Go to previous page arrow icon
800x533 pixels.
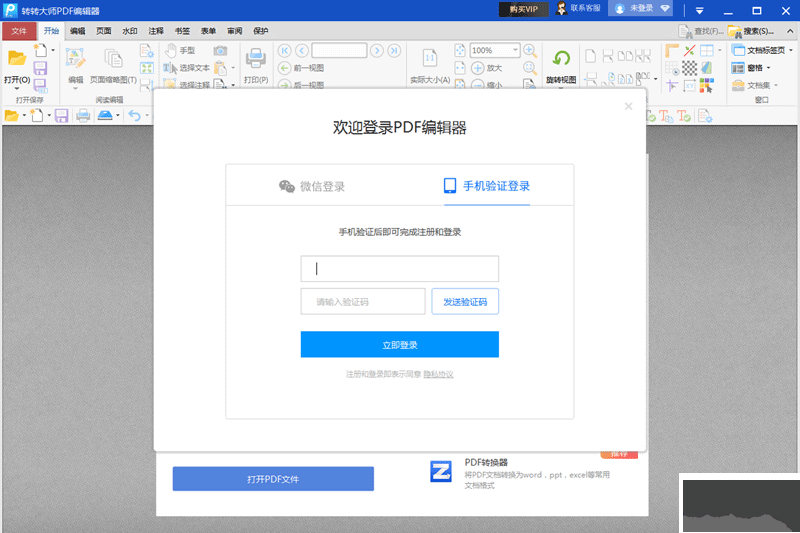[x=302, y=50]
